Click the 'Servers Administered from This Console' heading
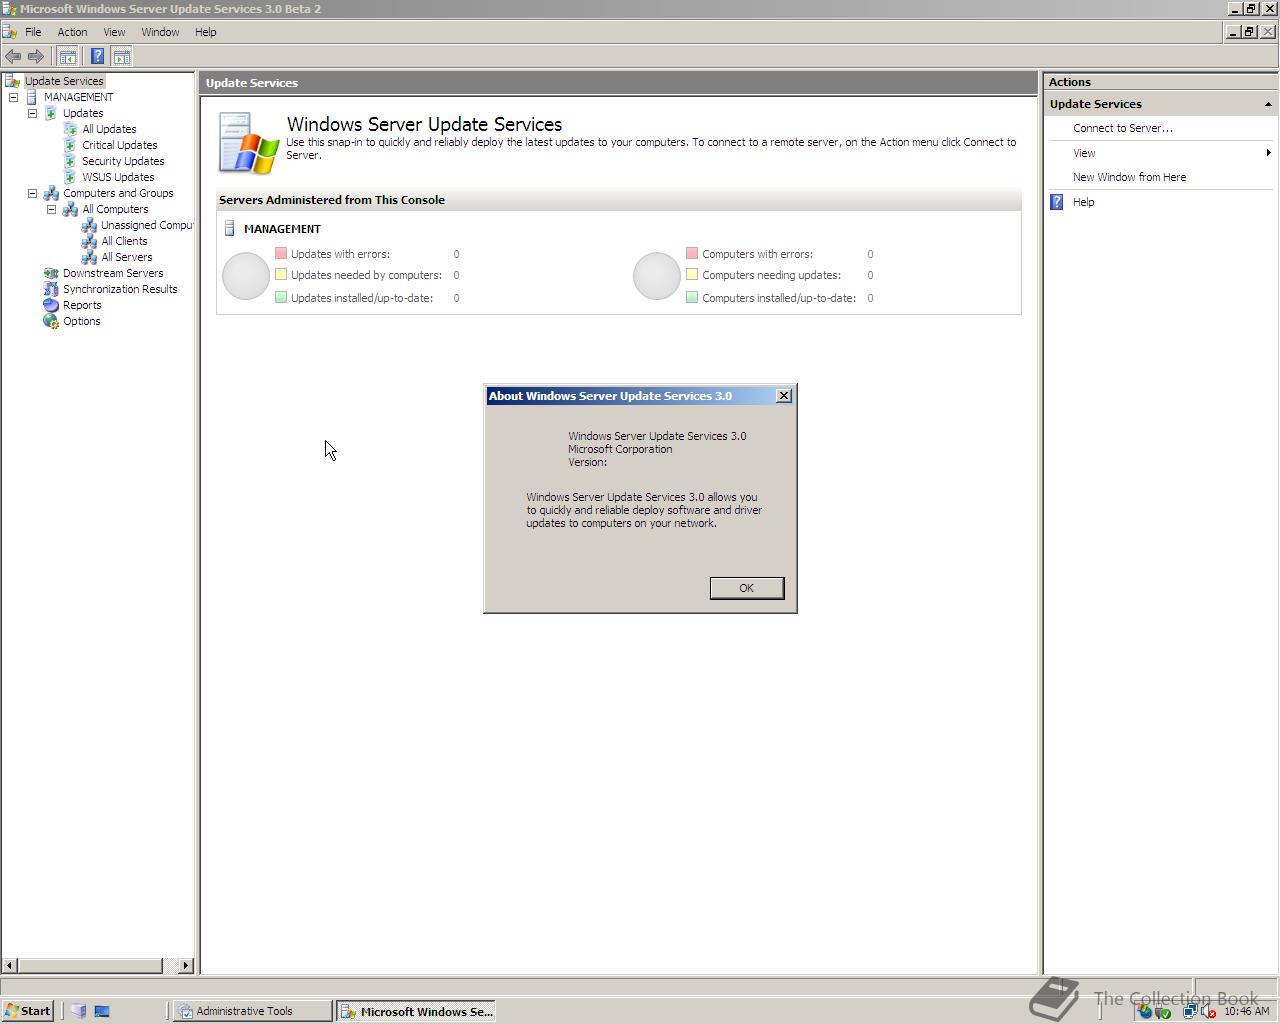The width and height of the screenshot is (1280, 1024). (x=332, y=200)
